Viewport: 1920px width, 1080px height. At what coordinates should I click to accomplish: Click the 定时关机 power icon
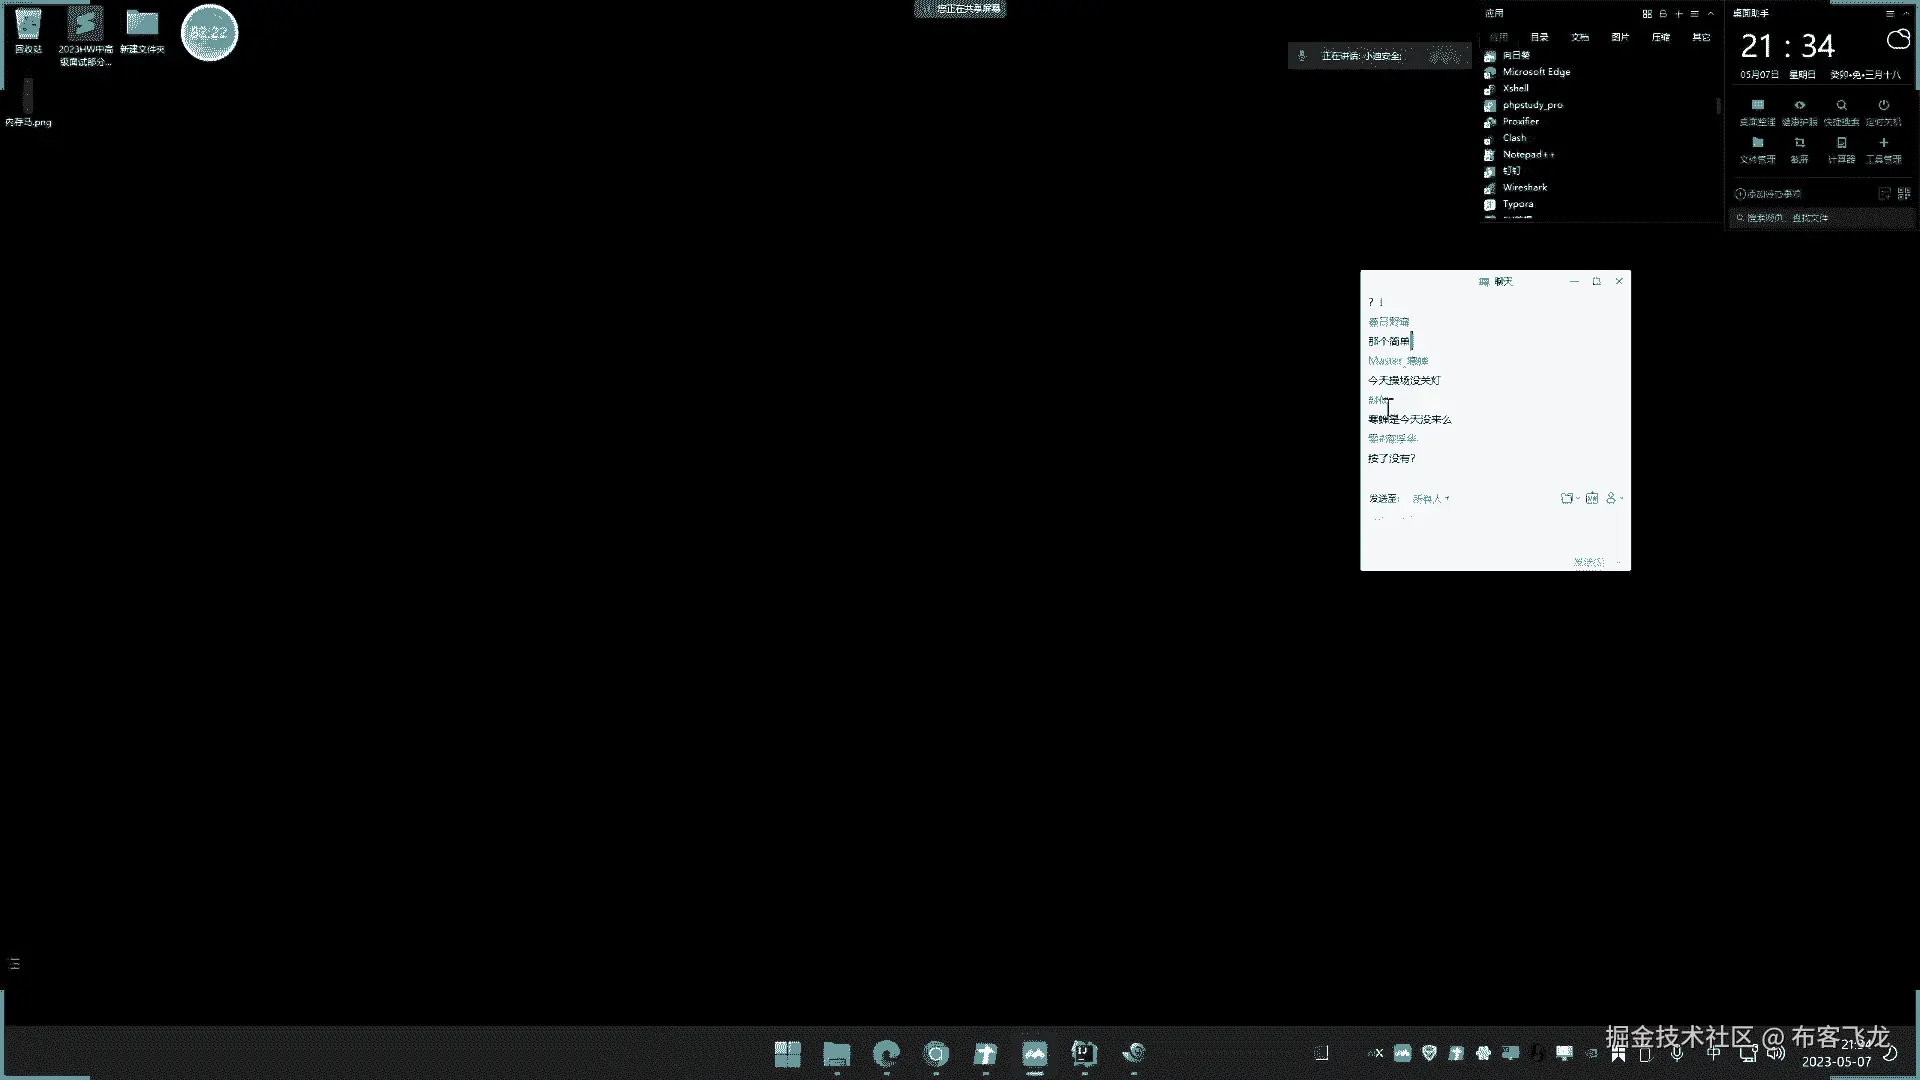click(x=1883, y=105)
